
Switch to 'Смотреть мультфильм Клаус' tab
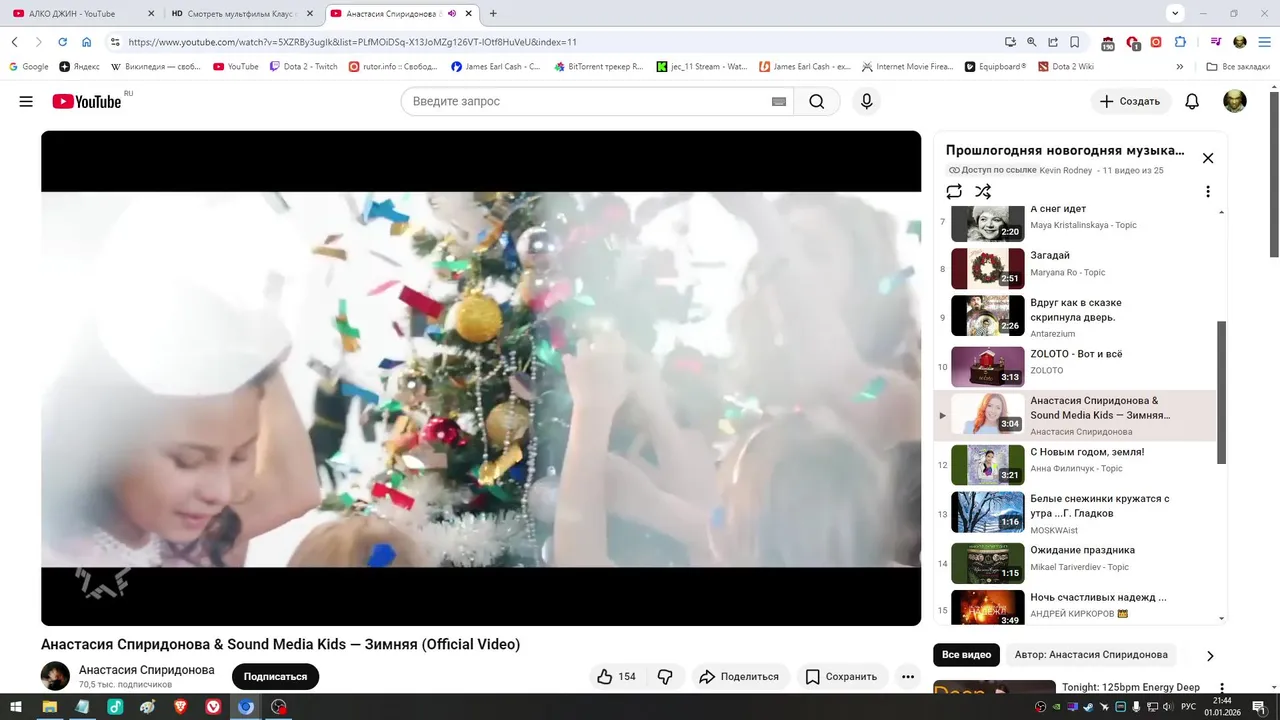243,14
